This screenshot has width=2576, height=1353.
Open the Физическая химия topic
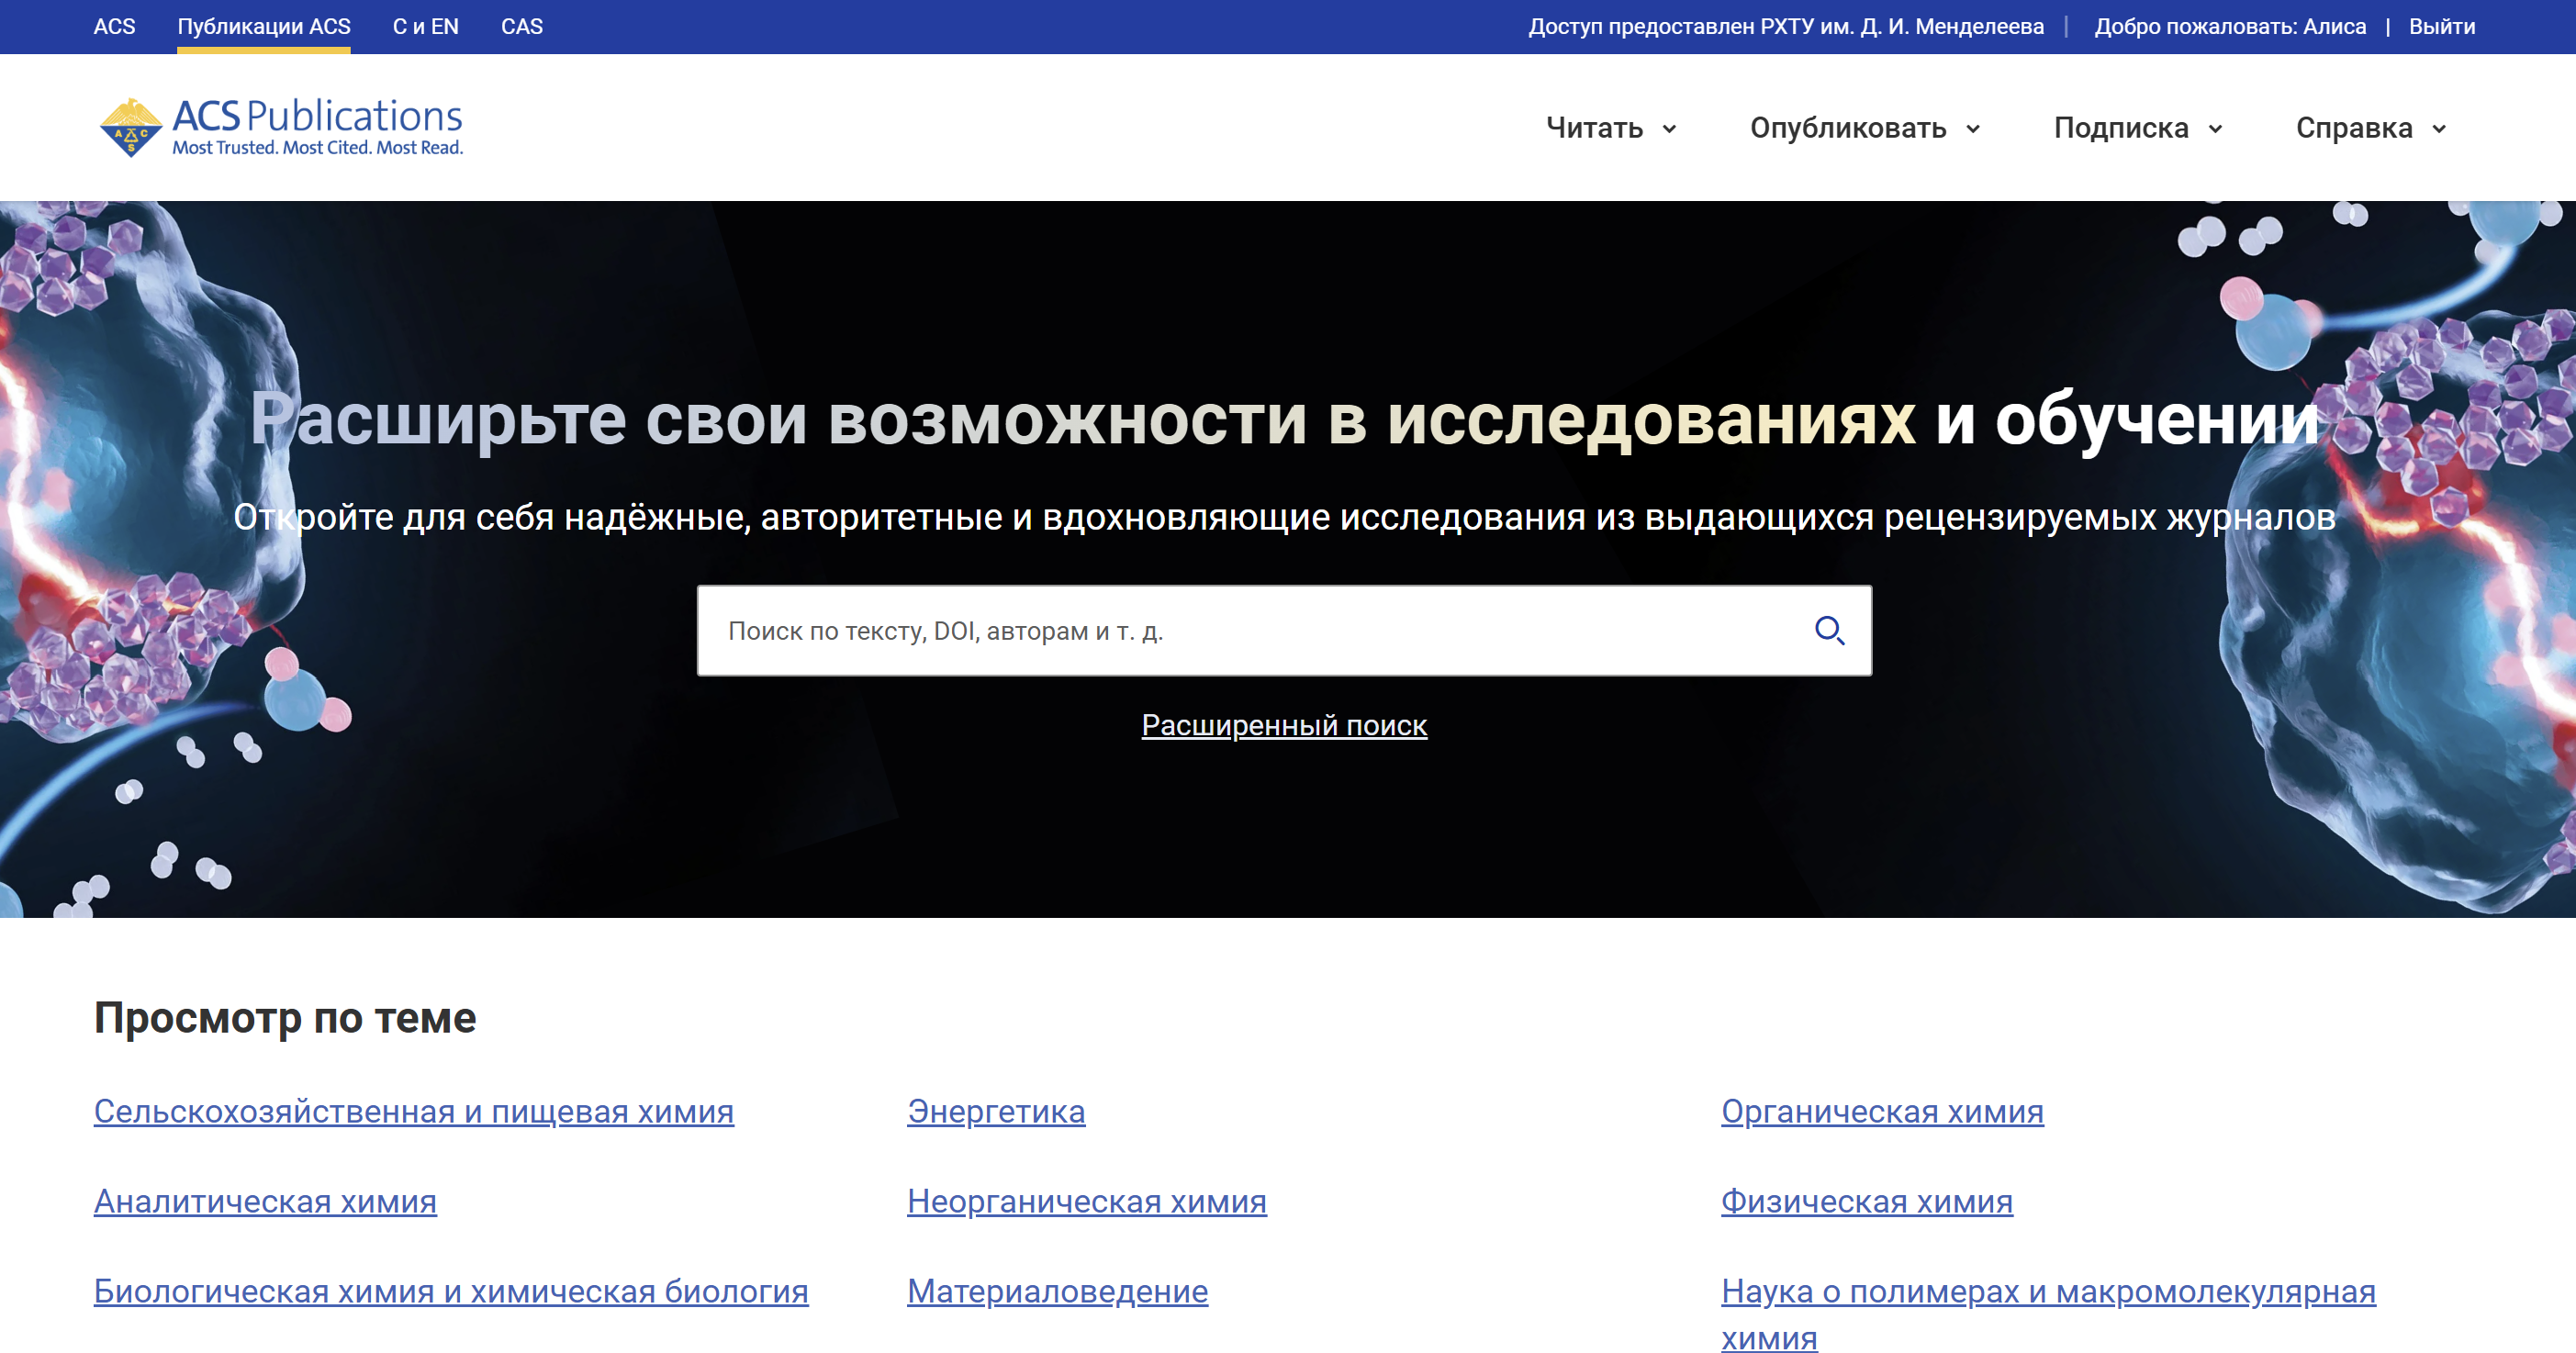click(1866, 1201)
